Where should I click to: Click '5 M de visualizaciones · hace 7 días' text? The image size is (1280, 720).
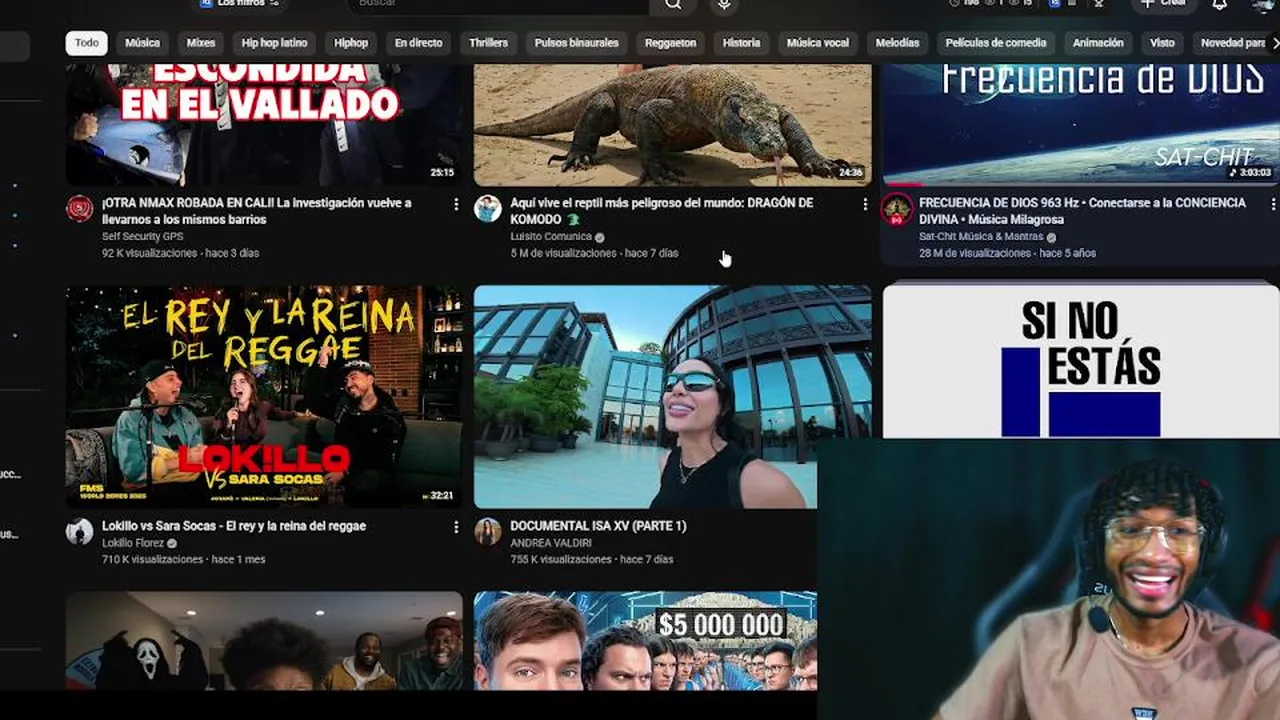tap(594, 254)
